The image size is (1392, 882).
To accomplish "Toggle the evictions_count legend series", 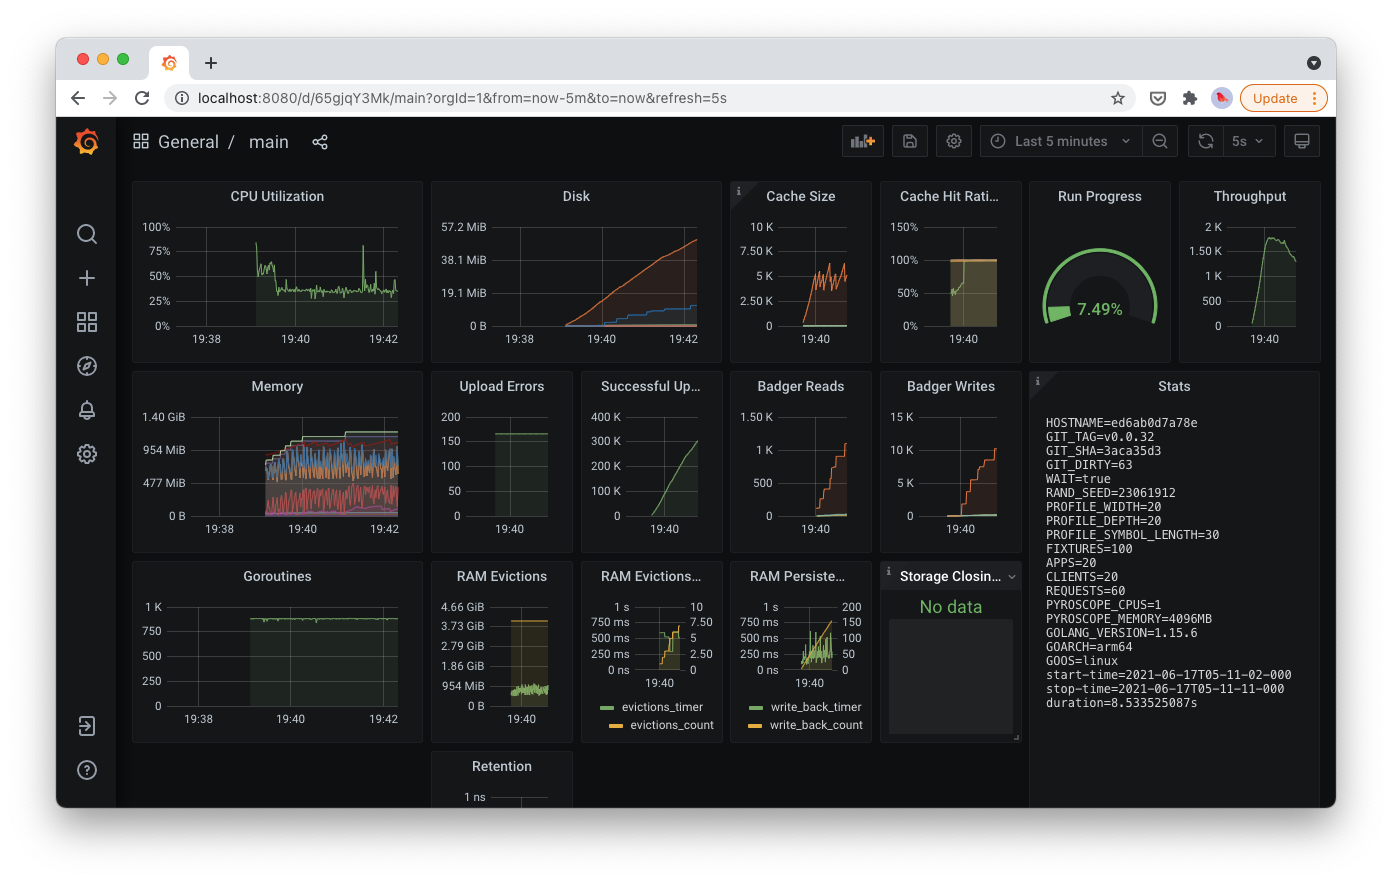I will 672,725.
